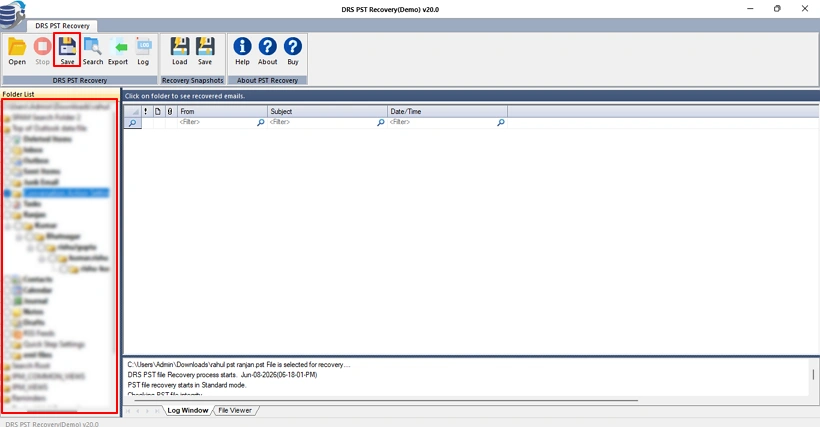Select the Sent Items folder

(x=42, y=171)
